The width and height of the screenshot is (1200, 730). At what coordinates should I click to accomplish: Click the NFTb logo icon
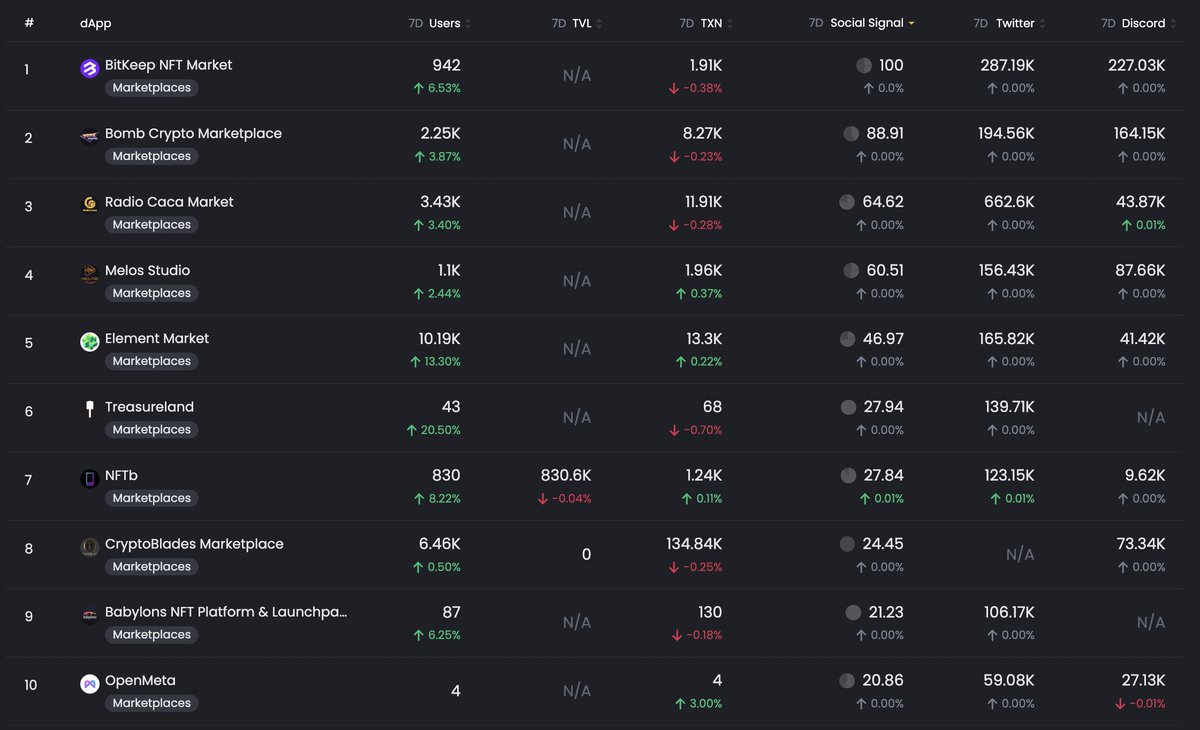tap(90, 479)
